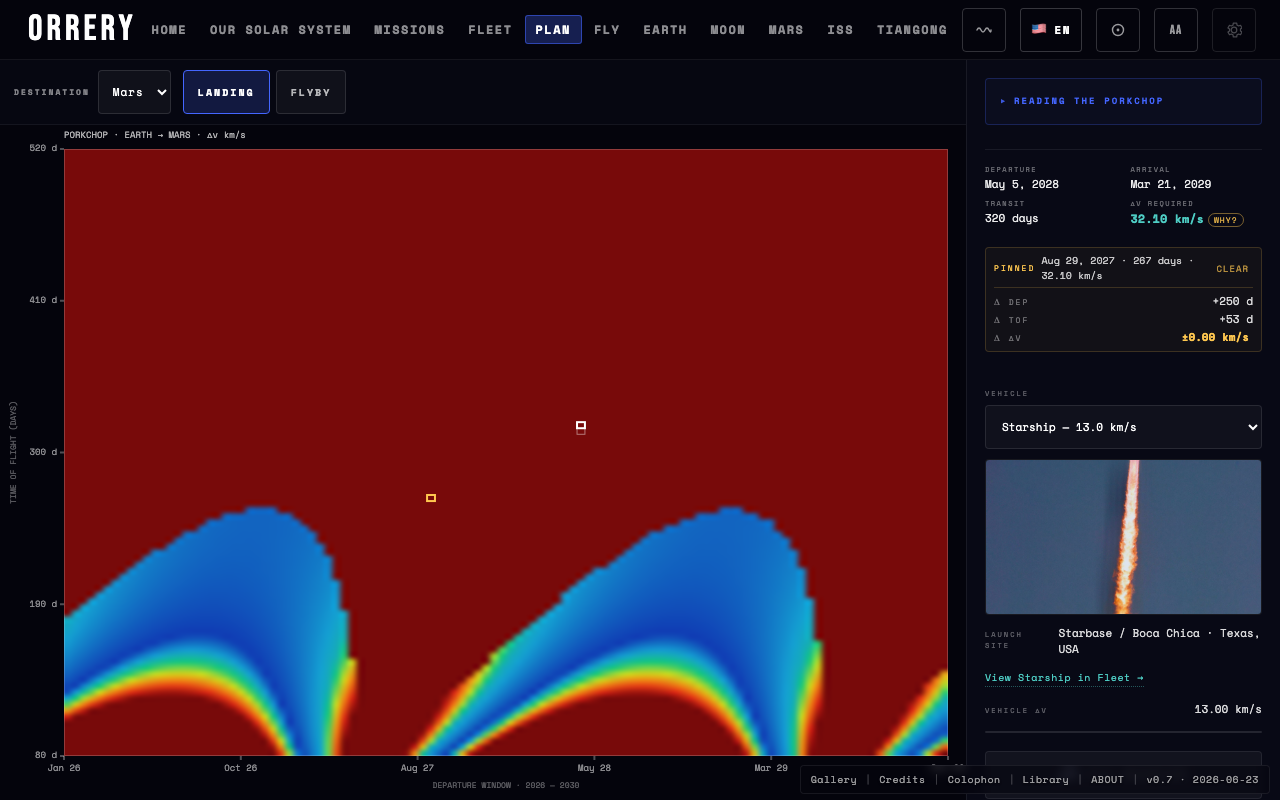Screen dimensions: 1280x800
Task: Open the settings gear icon
Action: (1234, 30)
